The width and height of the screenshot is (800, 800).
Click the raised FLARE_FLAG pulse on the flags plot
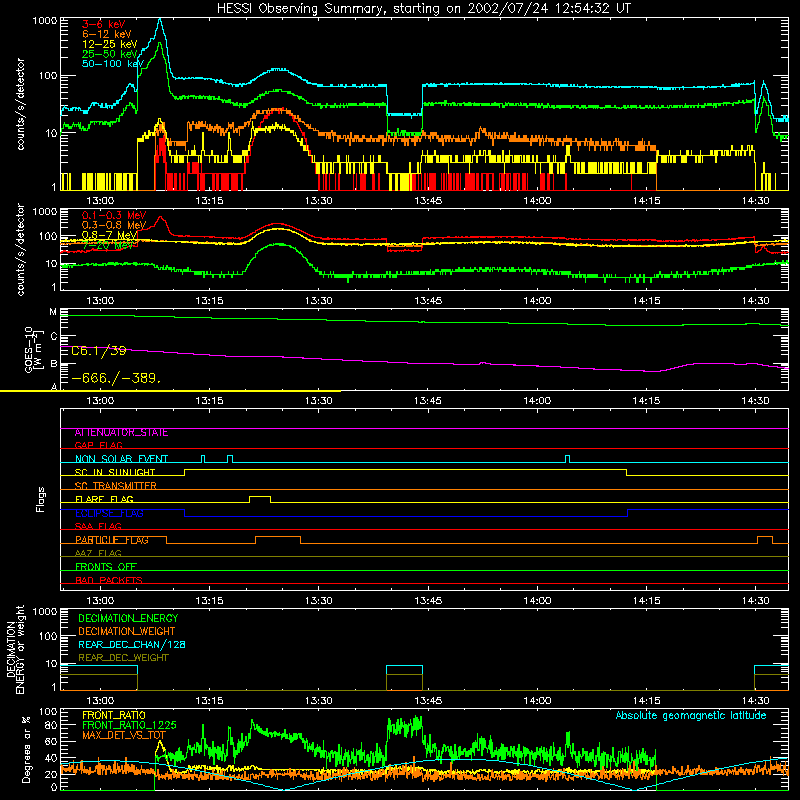(260, 497)
